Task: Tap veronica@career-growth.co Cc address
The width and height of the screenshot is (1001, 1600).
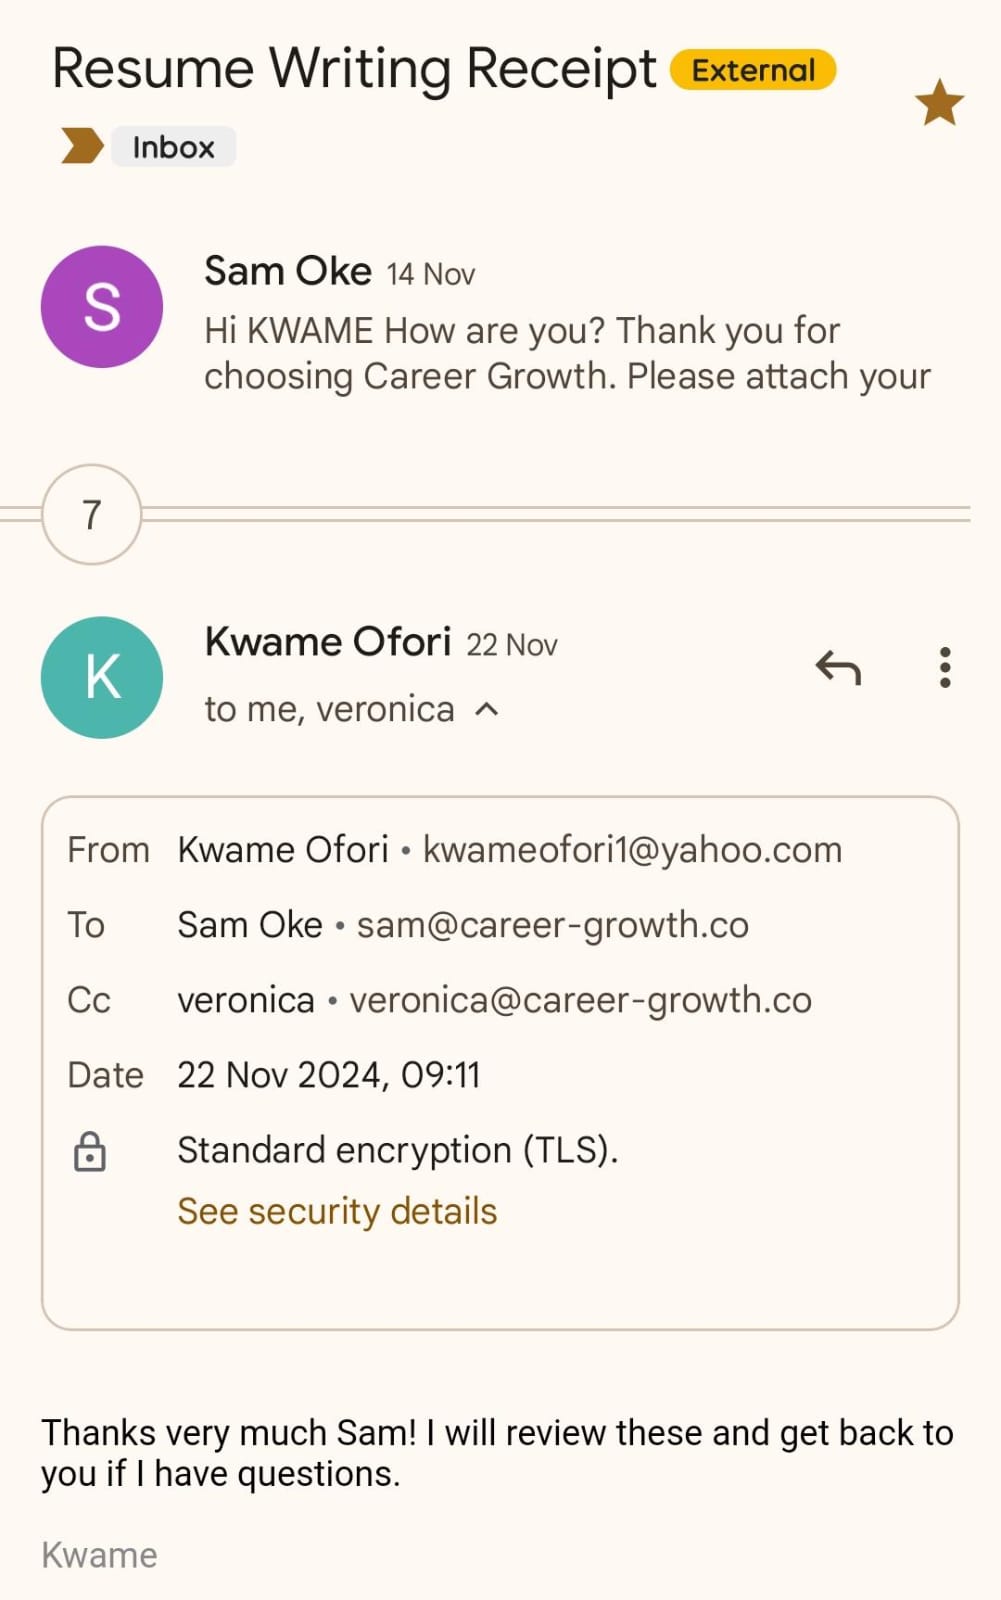Action: pyautogui.click(x=580, y=1000)
